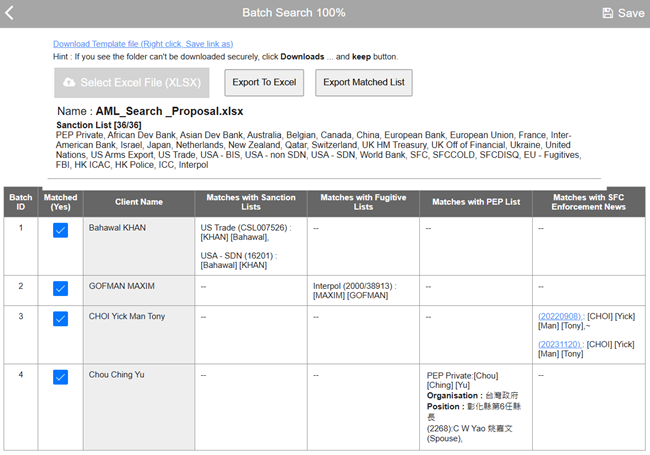Uncheck the Matched box for GOFMAN MAXIM
This screenshot has width=650, height=455.
tap(60, 288)
